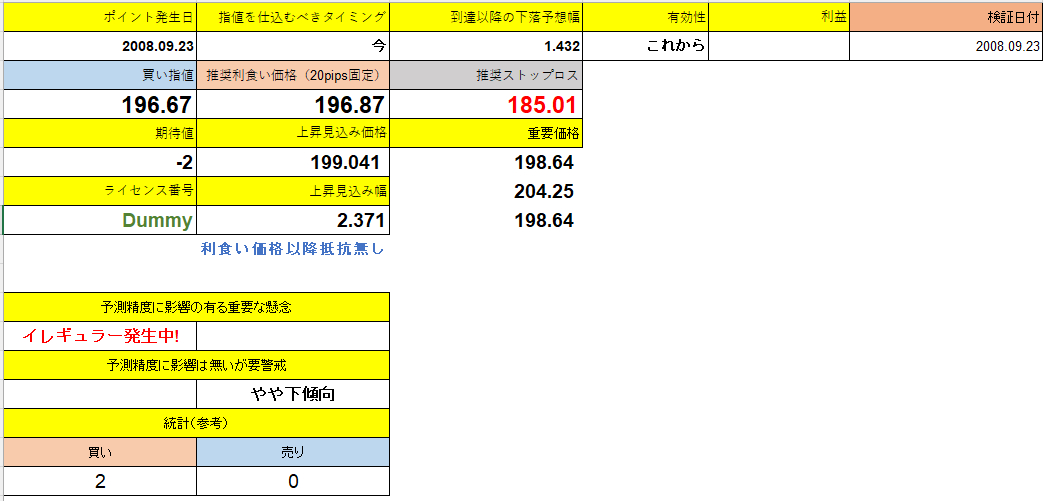This screenshot has height=501, width=1043.
Task: Select the empty cell left of やや下傾向
Action: pos(100,394)
